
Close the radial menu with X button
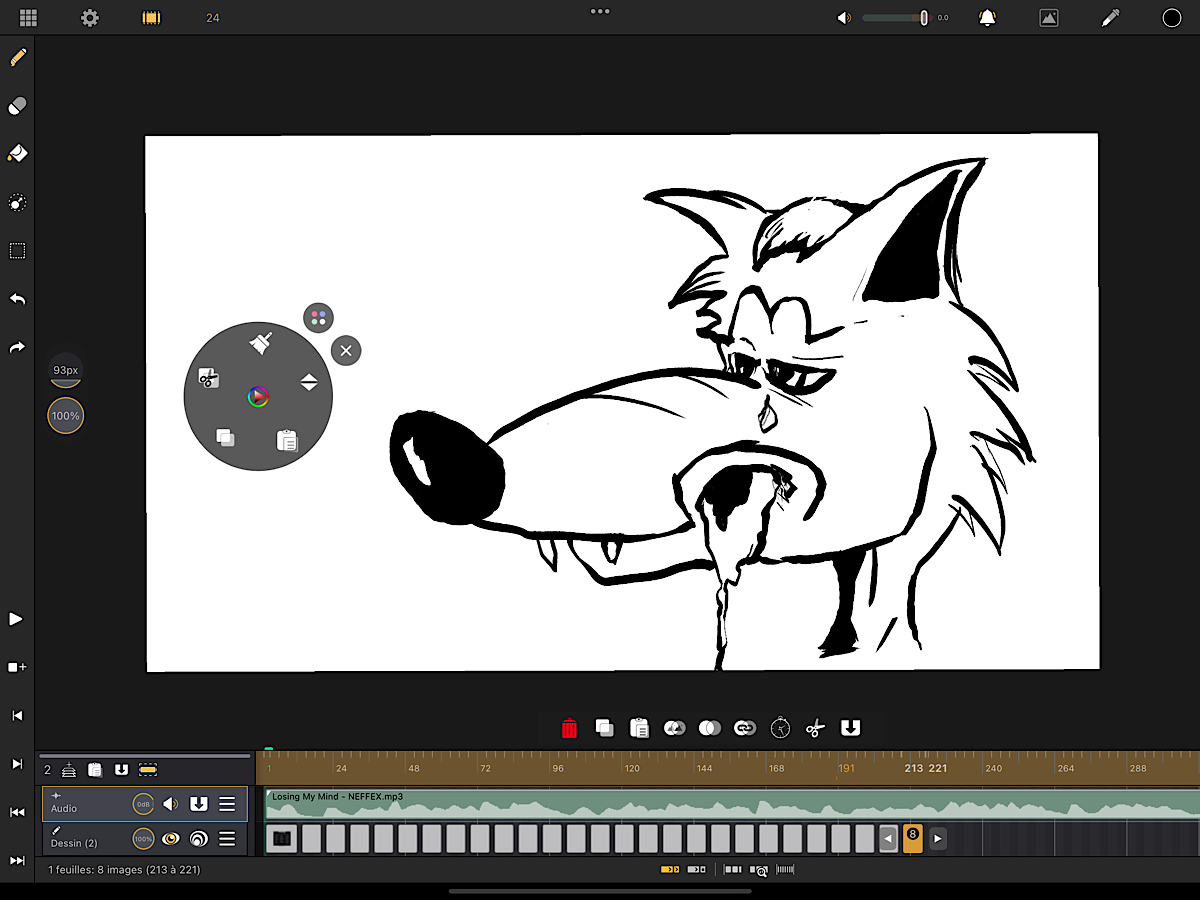(x=346, y=350)
